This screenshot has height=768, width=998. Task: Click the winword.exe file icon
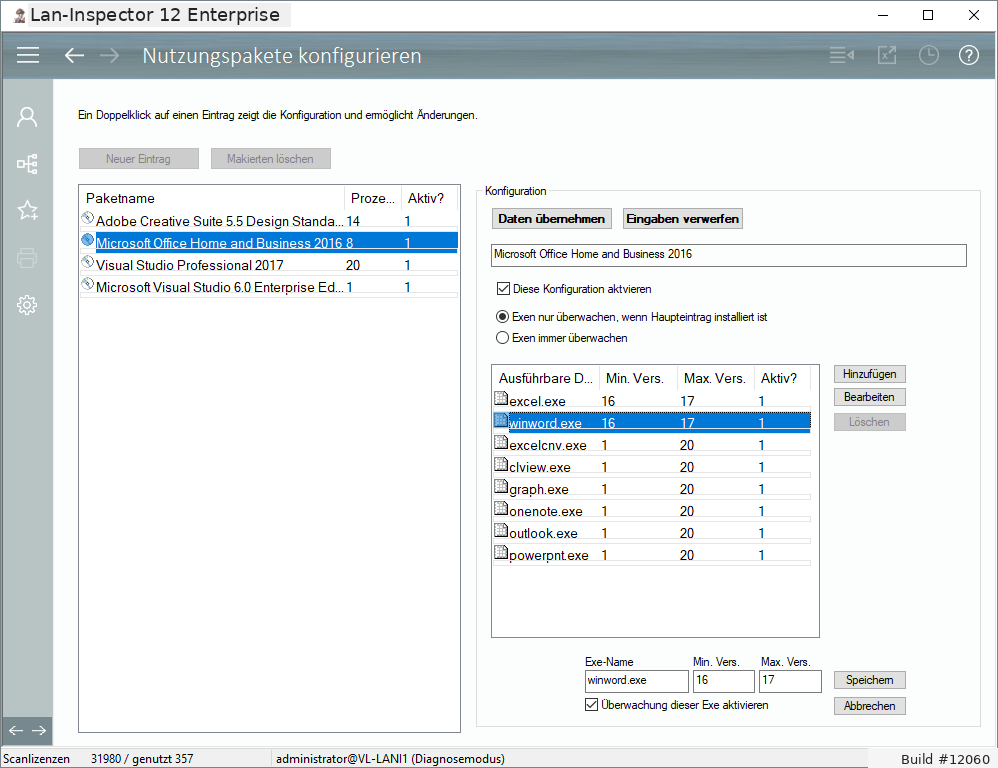[501, 420]
